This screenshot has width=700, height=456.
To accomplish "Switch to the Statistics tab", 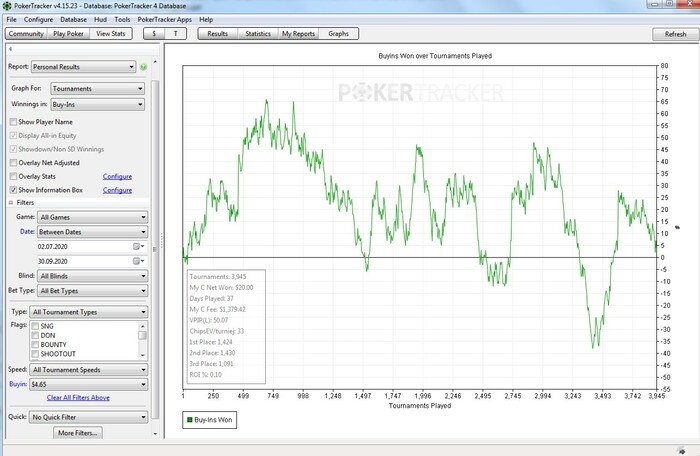I will point(258,34).
